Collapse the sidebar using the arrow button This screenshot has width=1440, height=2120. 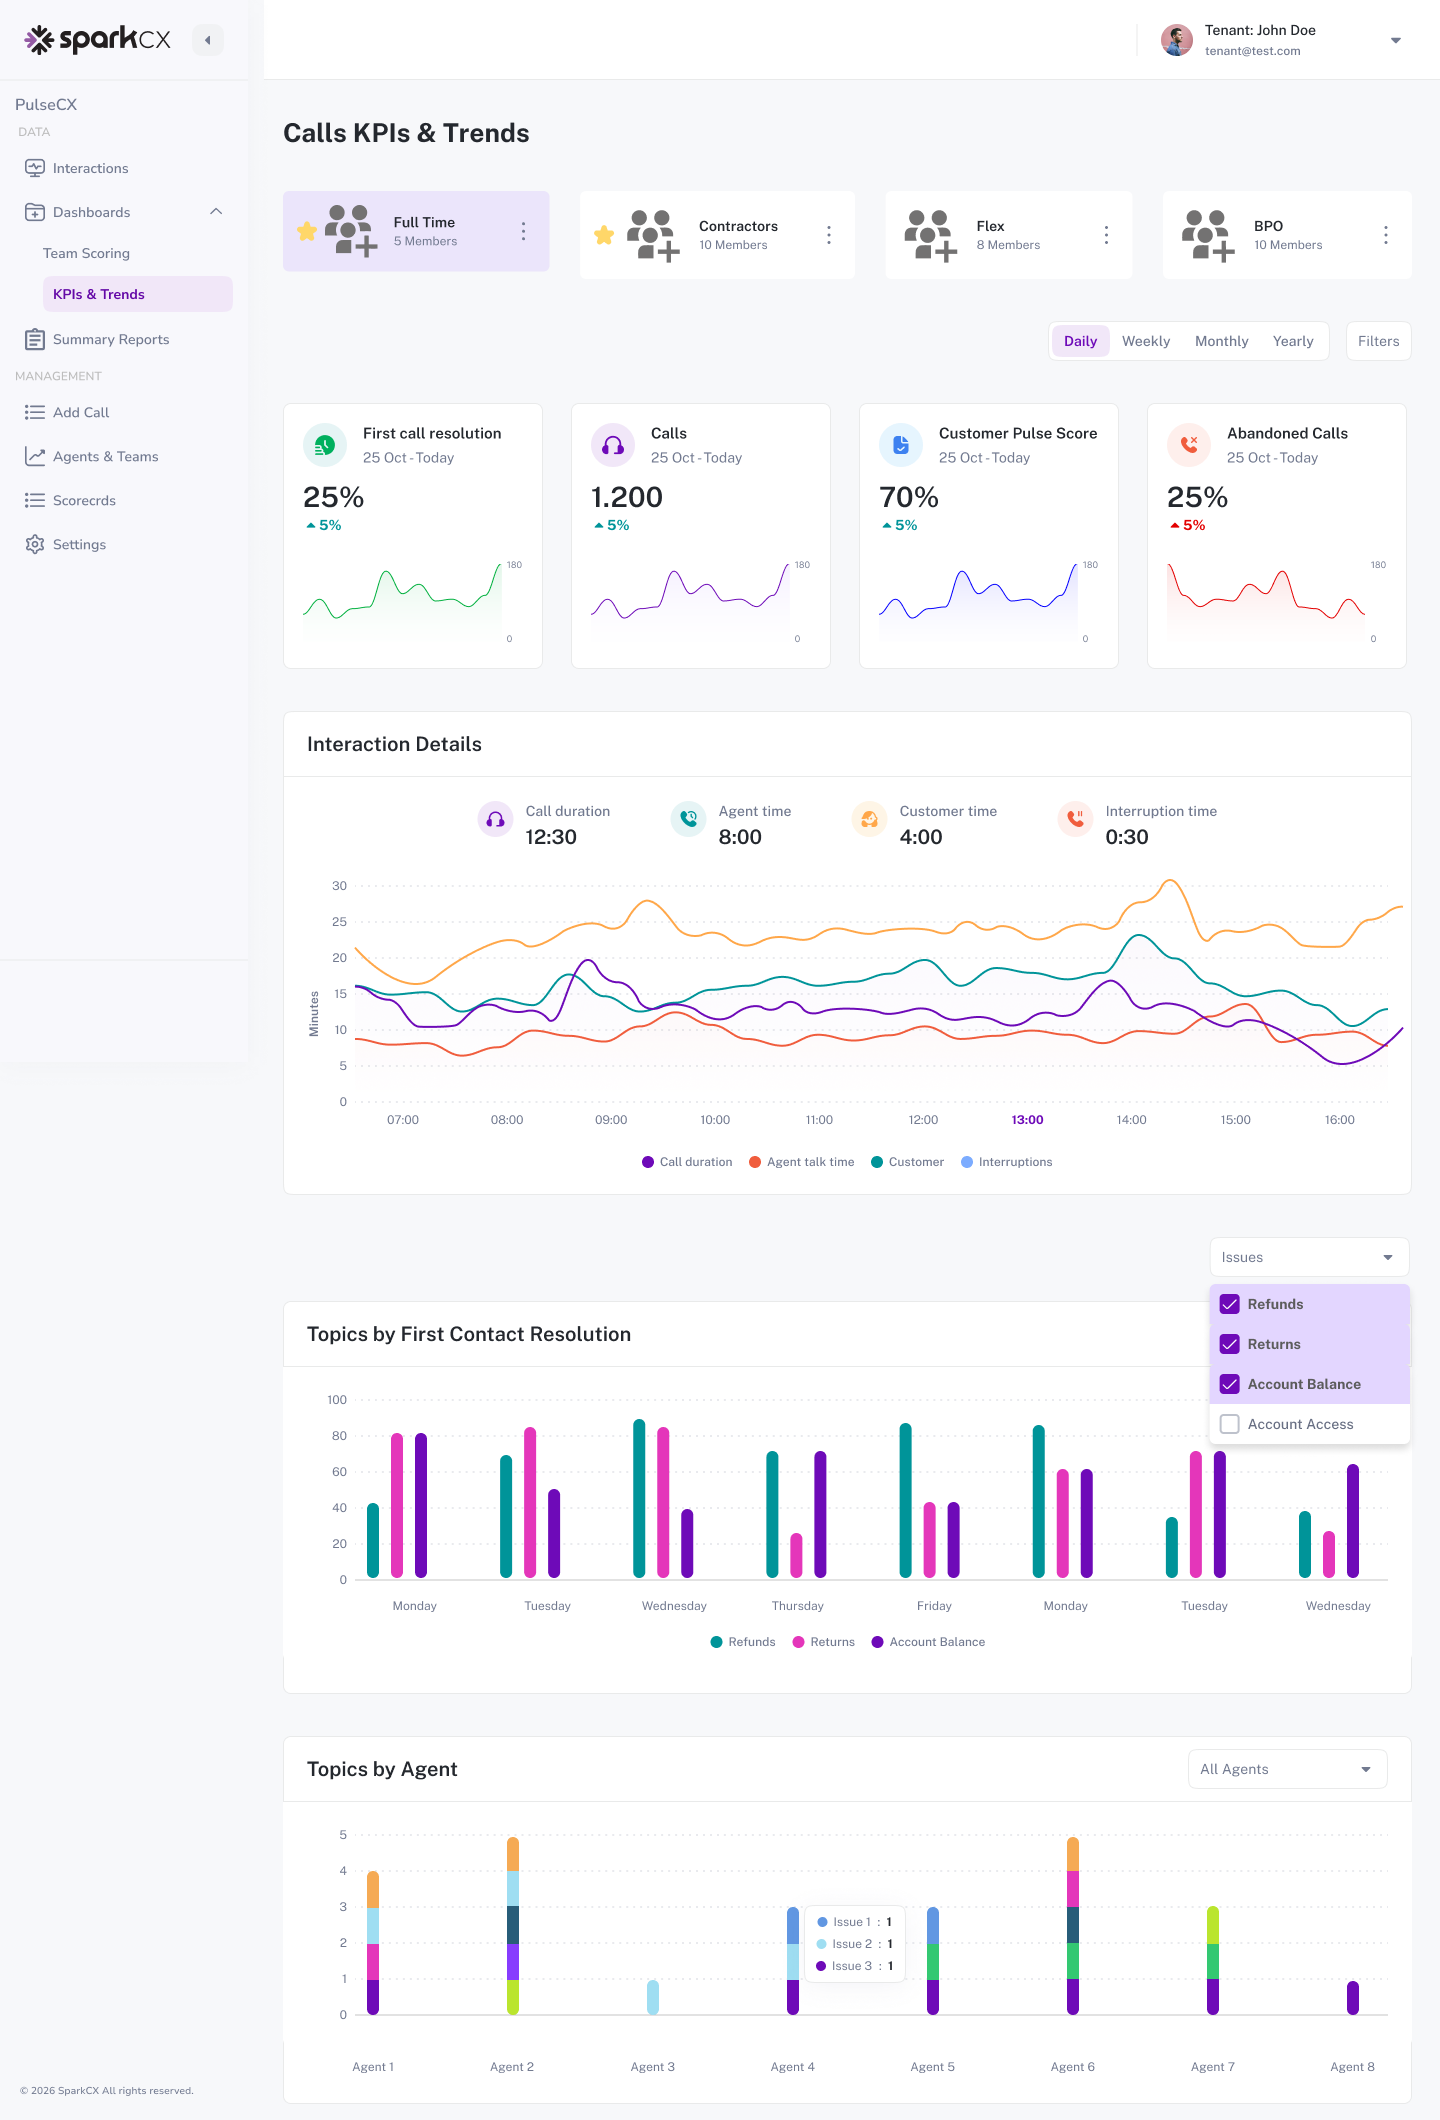click(x=208, y=40)
